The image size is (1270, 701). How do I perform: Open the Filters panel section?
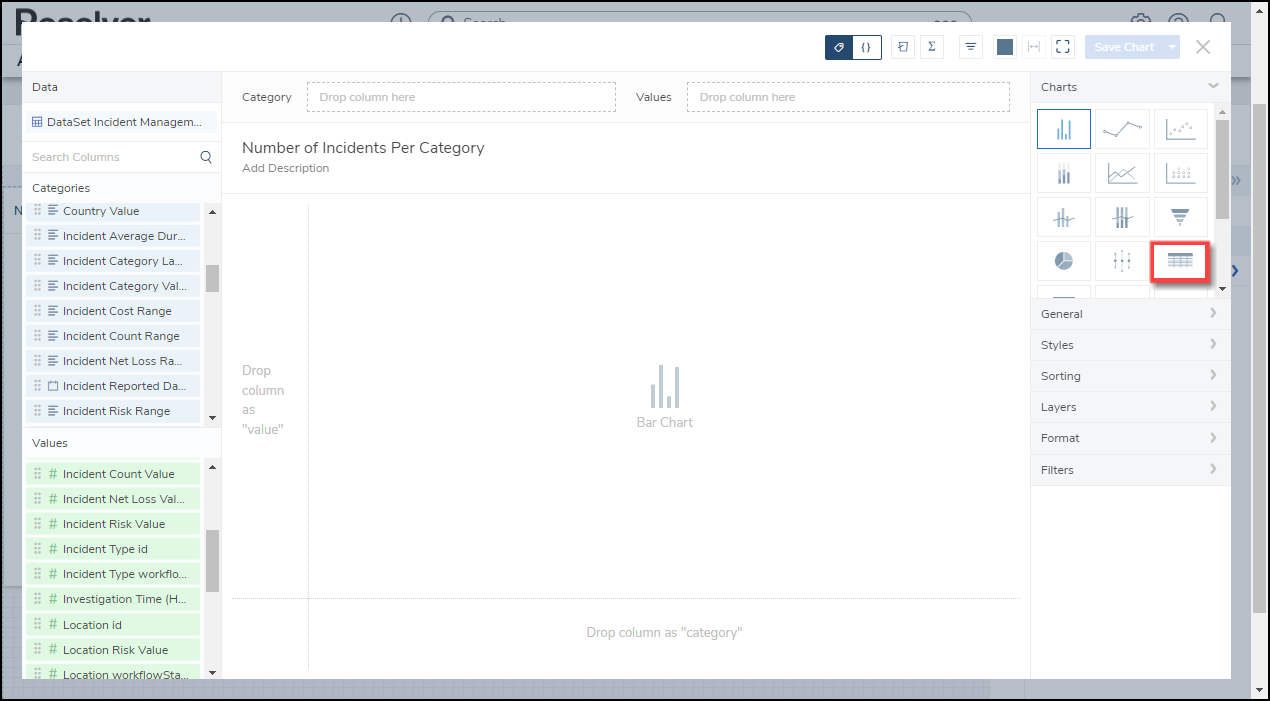click(x=1130, y=470)
